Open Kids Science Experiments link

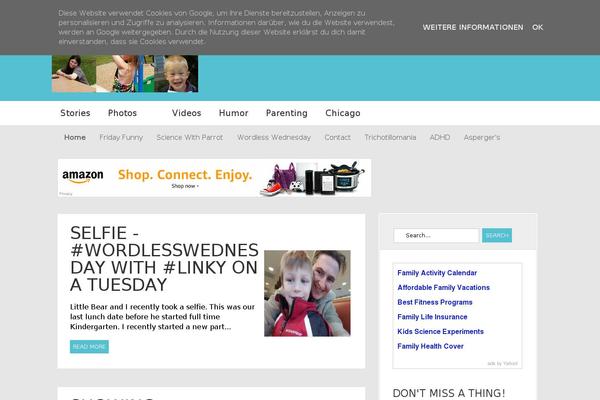tap(440, 331)
